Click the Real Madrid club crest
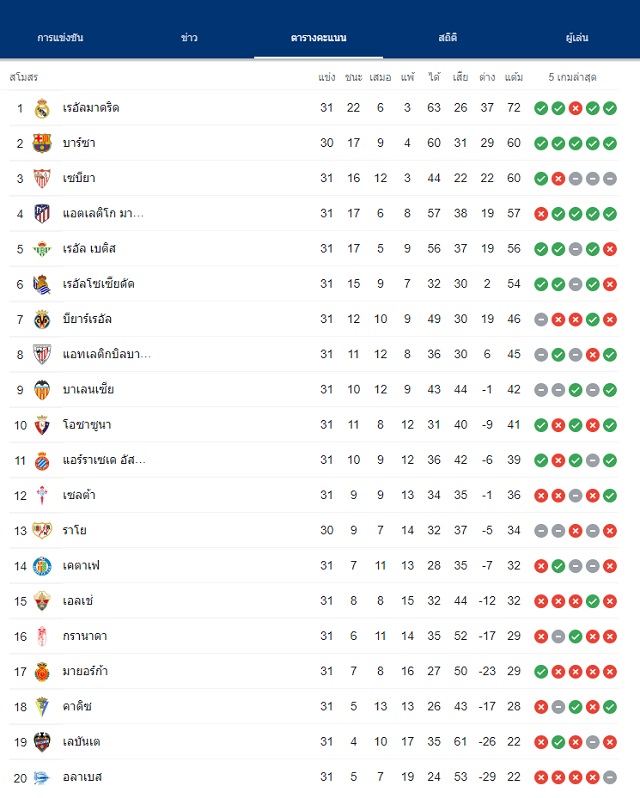640x798 pixels. [42, 108]
